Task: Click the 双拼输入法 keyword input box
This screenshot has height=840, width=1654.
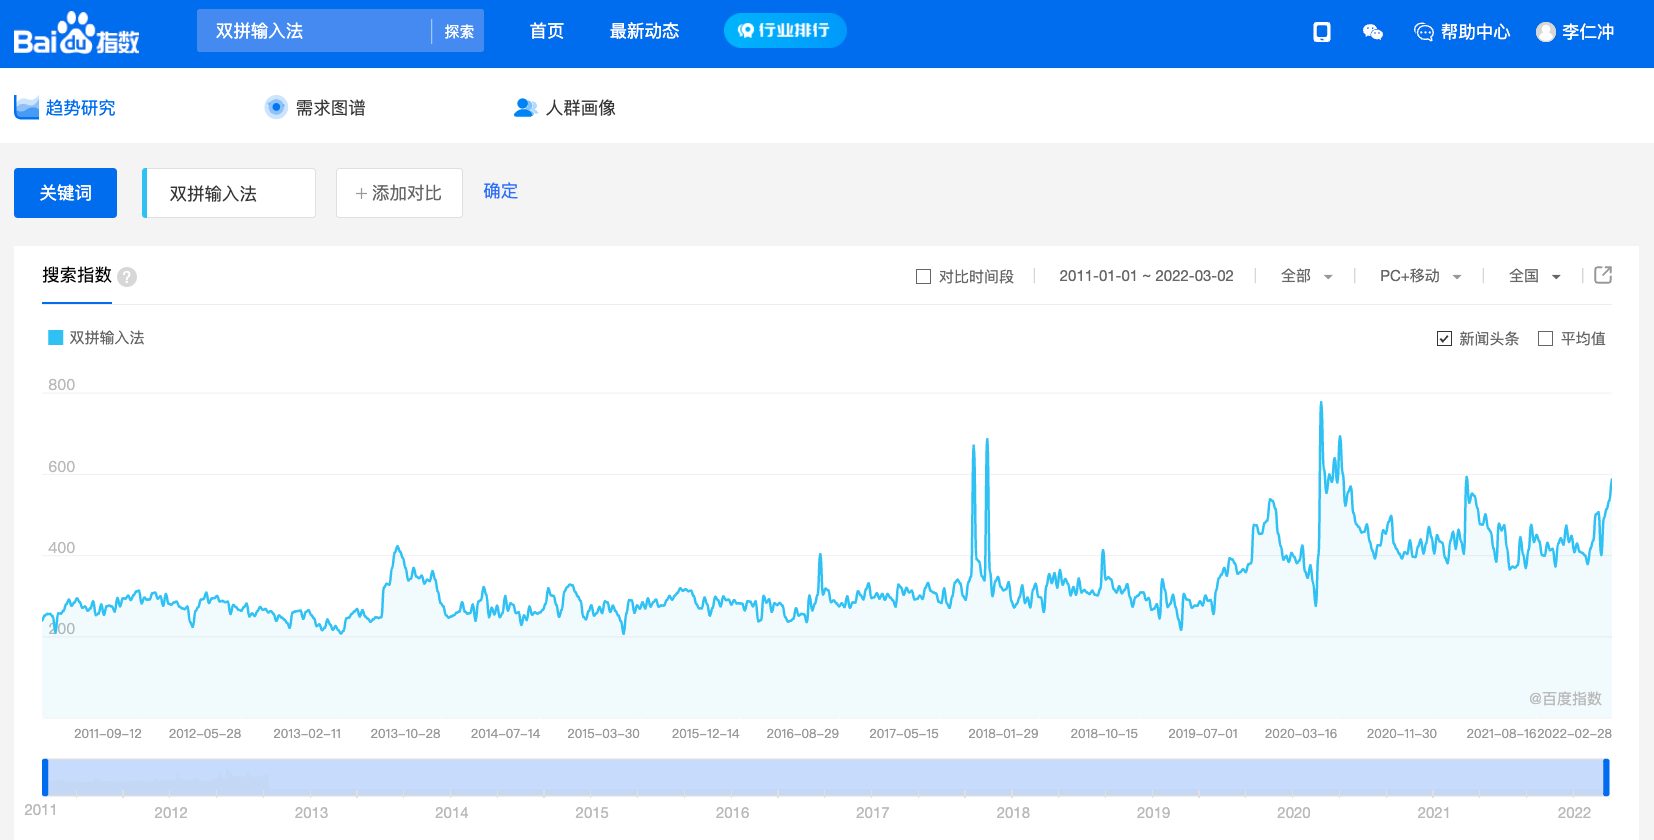Action: click(x=229, y=193)
